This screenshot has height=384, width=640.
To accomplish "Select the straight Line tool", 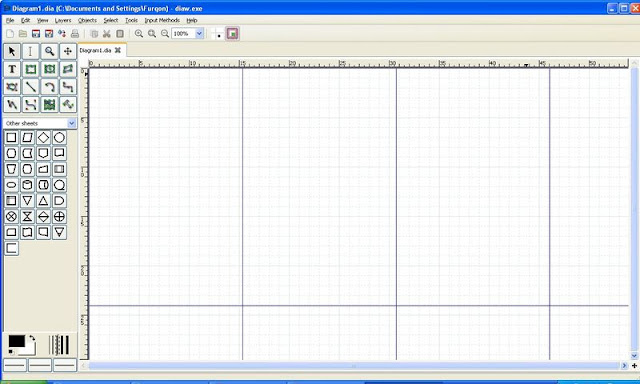I will pyautogui.click(x=30, y=87).
